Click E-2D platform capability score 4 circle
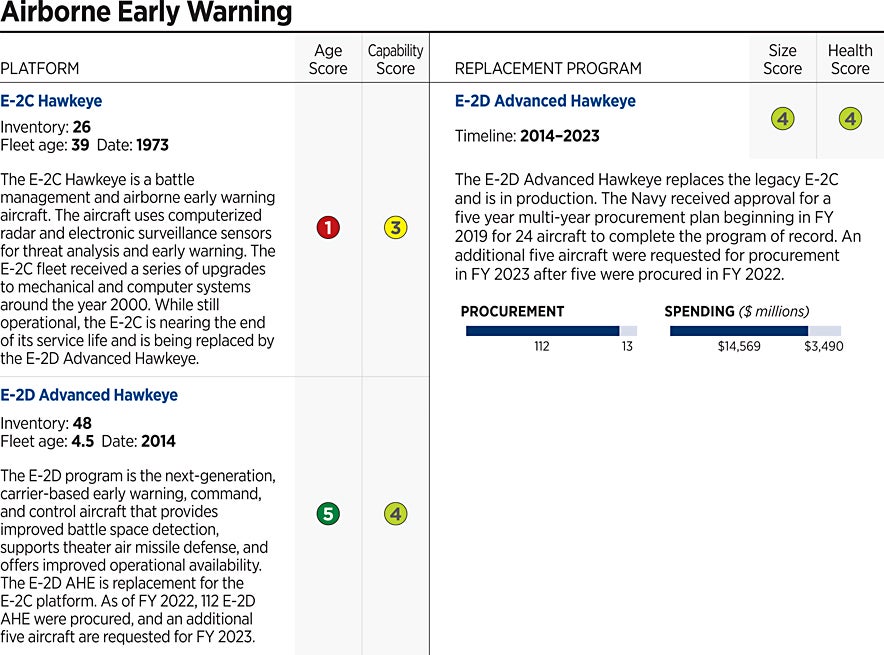The width and height of the screenshot is (884, 655). [395, 514]
